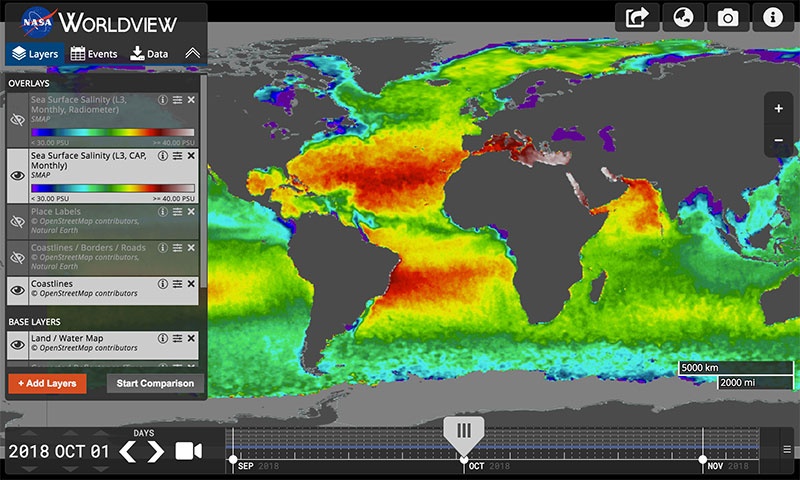Open options for Salinity CAP layer
Viewport: 800px width, 480px height.
177,156
